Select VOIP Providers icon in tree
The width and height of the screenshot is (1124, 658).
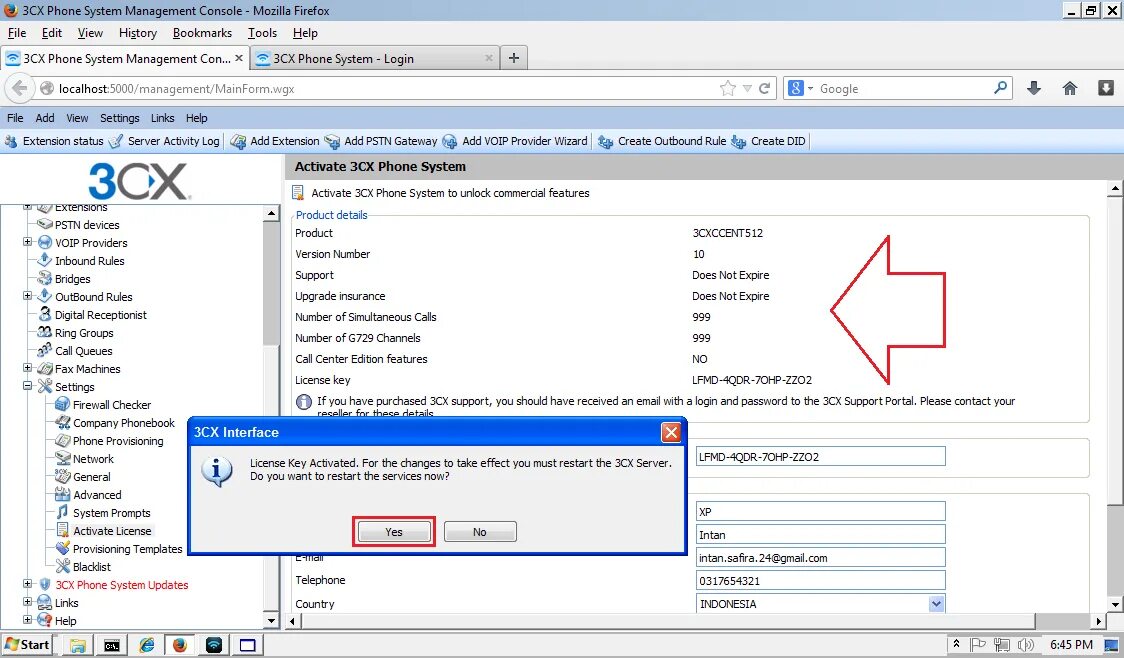(45, 242)
